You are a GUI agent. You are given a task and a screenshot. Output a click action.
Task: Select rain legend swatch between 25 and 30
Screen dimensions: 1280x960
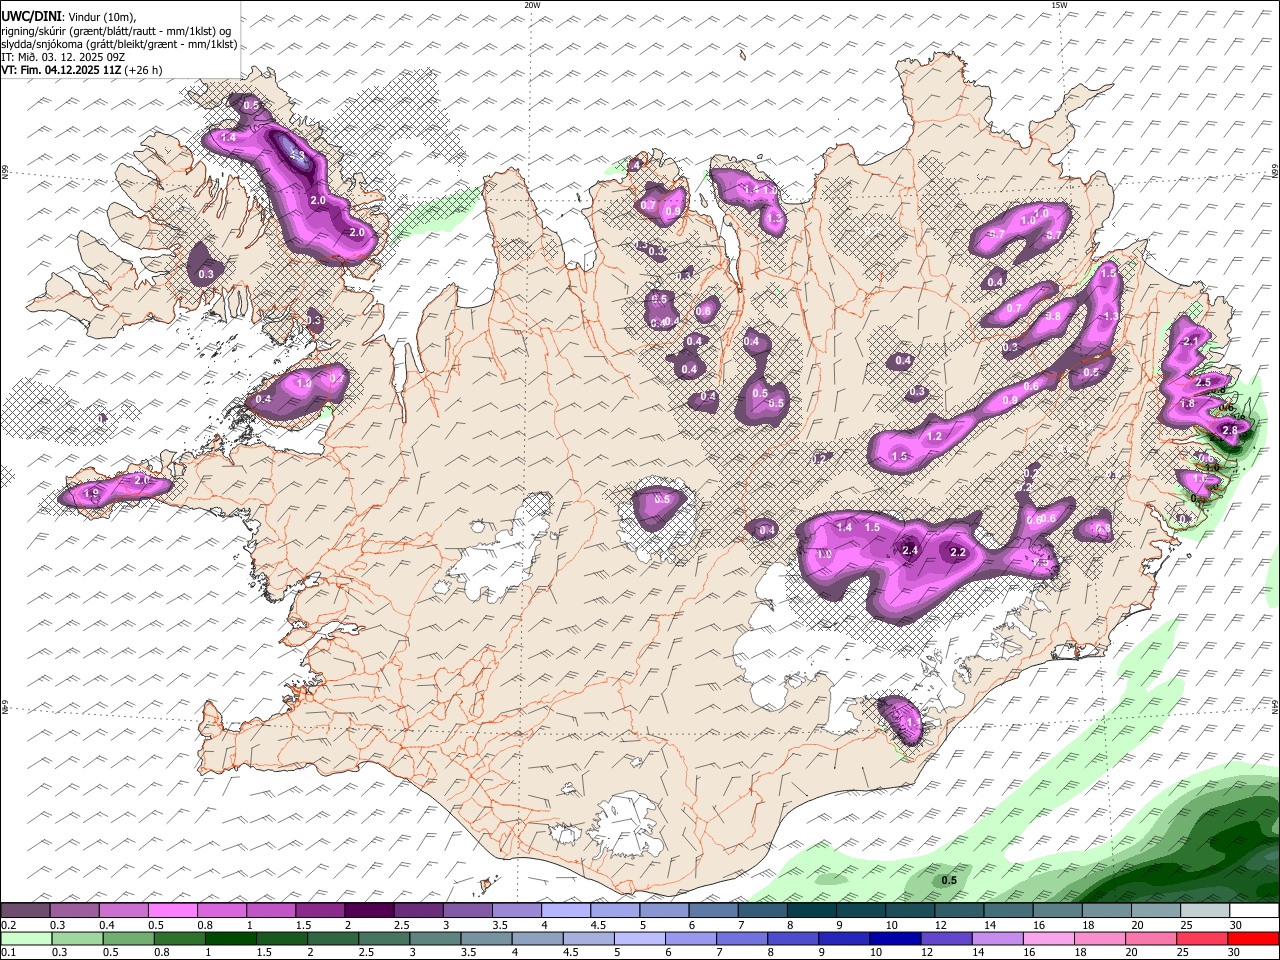1201,938
